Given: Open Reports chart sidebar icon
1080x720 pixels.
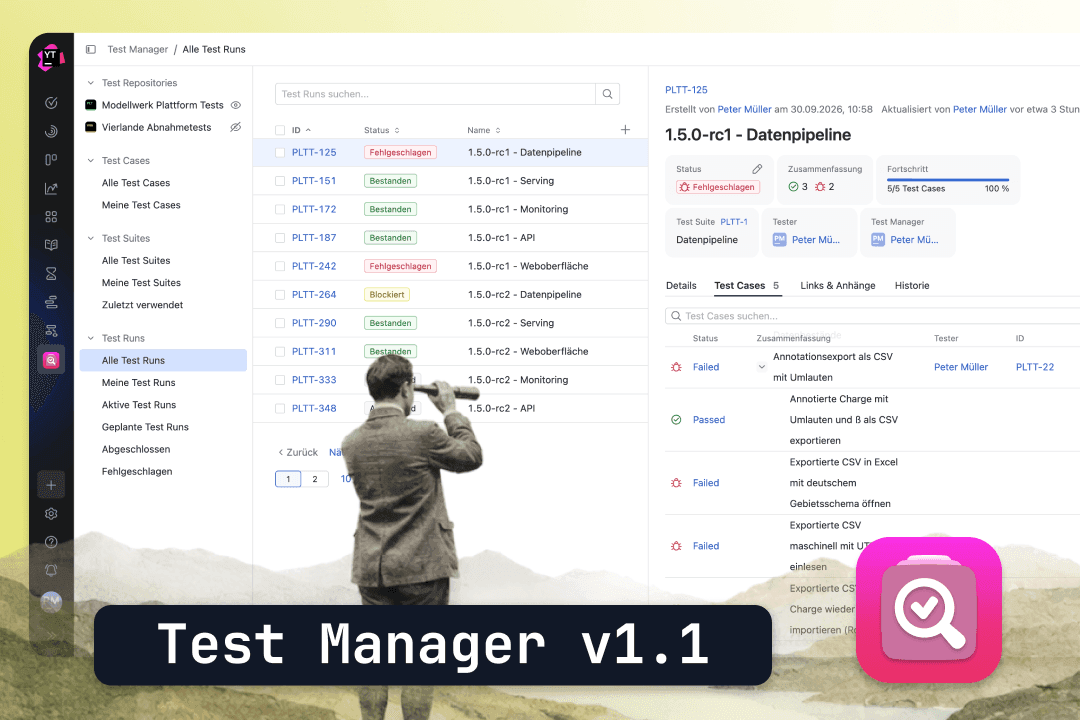Looking at the screenshot, I should [x=51, y=188].
